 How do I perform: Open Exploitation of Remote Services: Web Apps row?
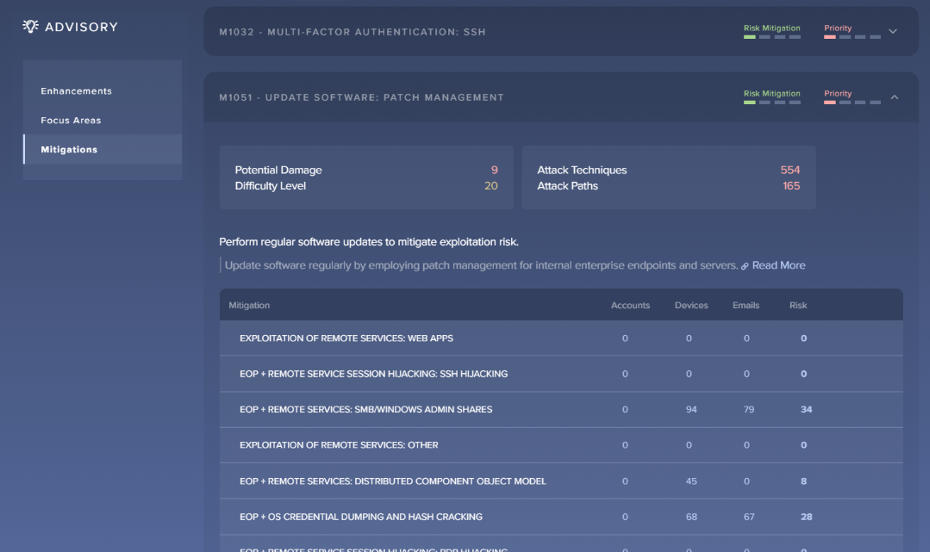click(x=561, y=338)
